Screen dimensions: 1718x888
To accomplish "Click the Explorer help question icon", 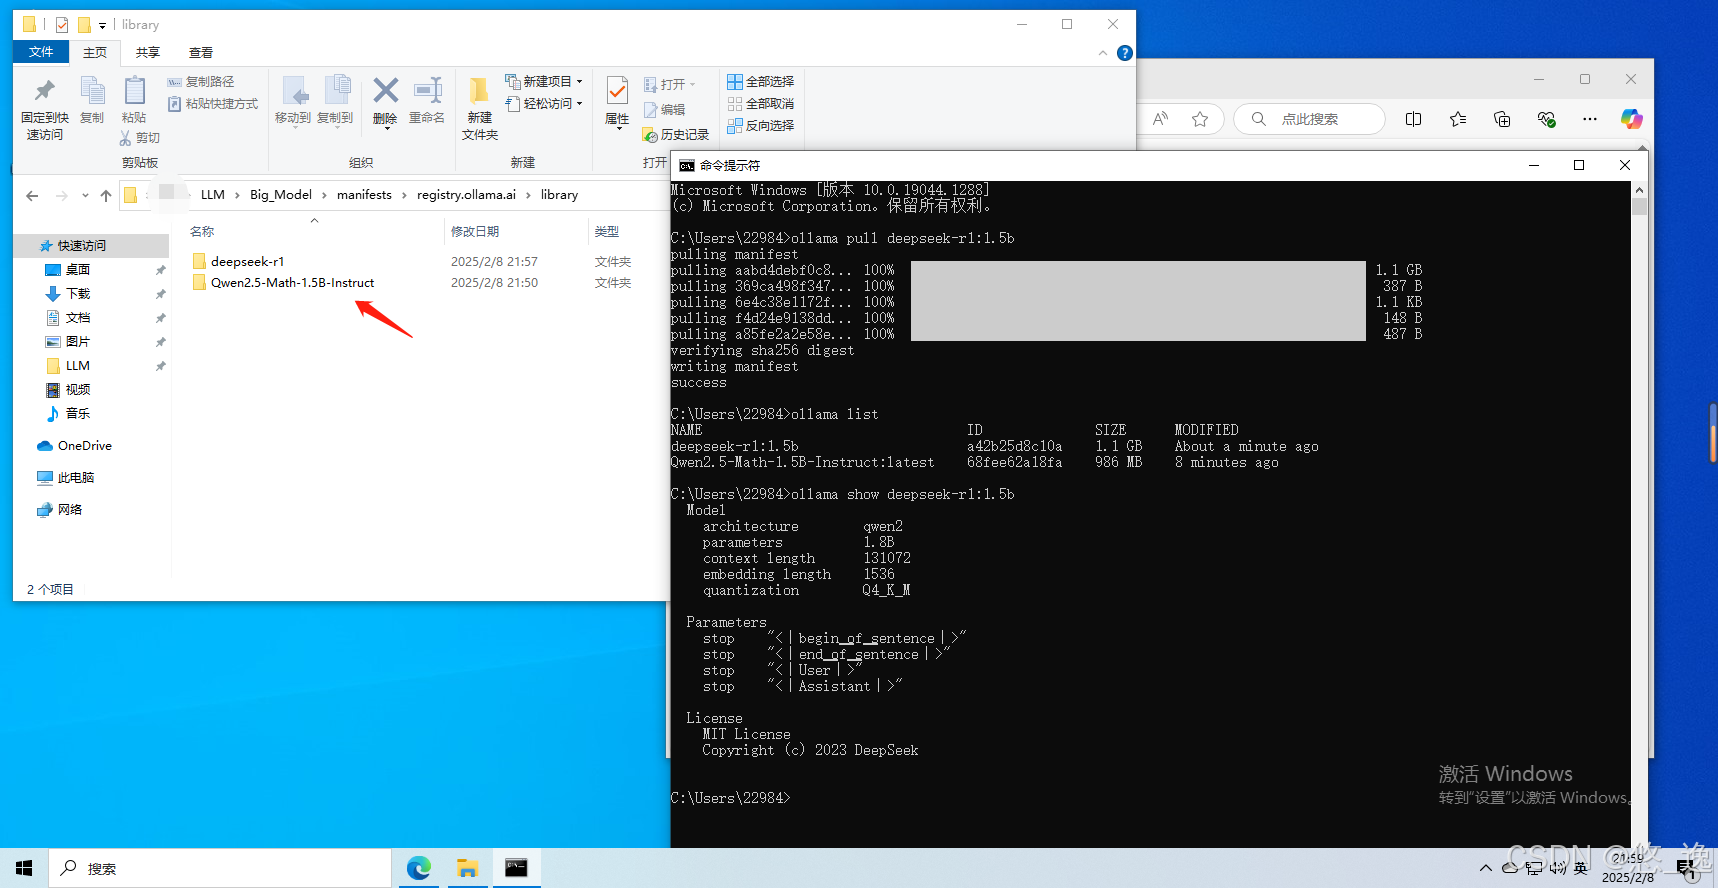I will [x=1125, y=53].
